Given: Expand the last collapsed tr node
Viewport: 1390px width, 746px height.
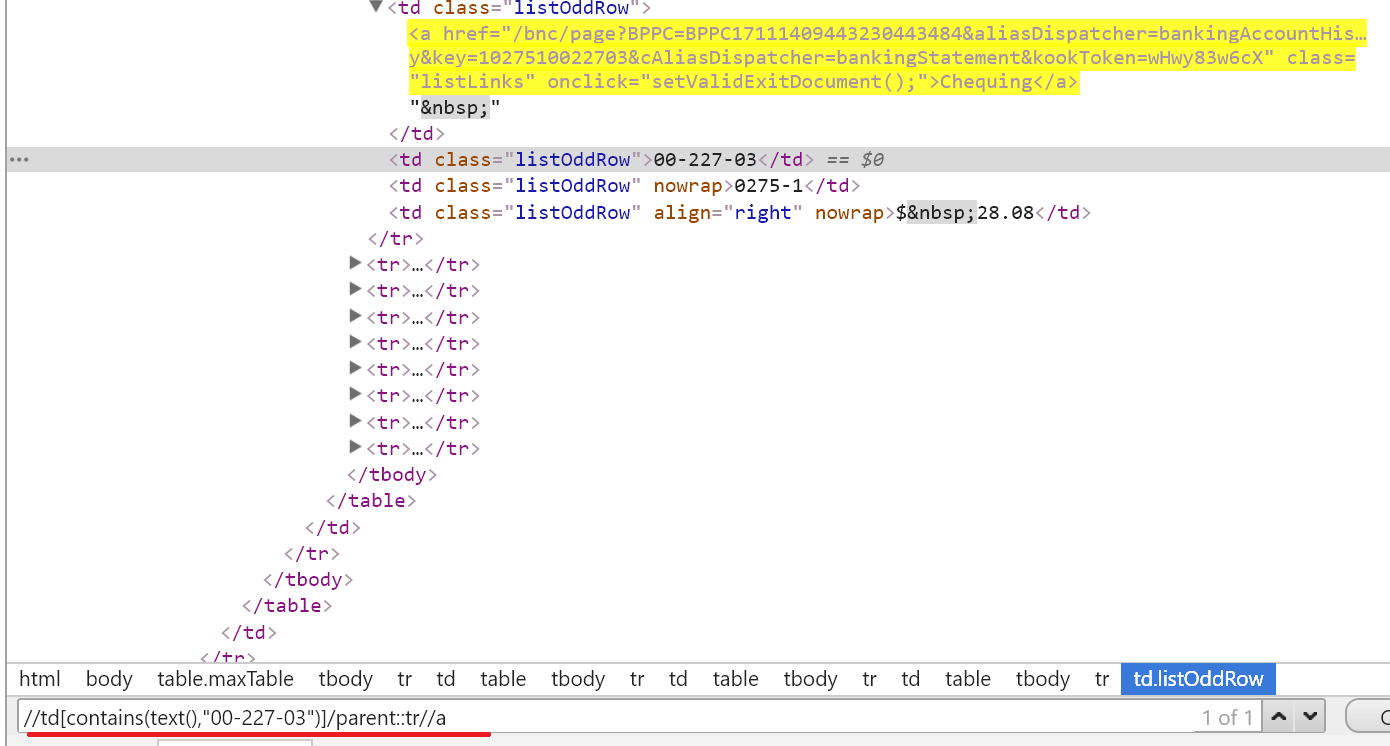Looking at the screenshot, I should (355, 448).
